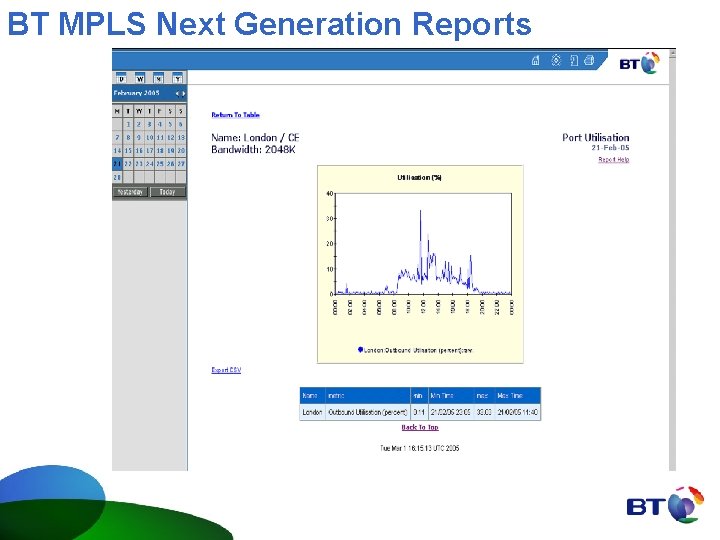Select February 3 in the calendar
Image resolution: width=720 pixels, height=540 pixels.
(149, 124)
